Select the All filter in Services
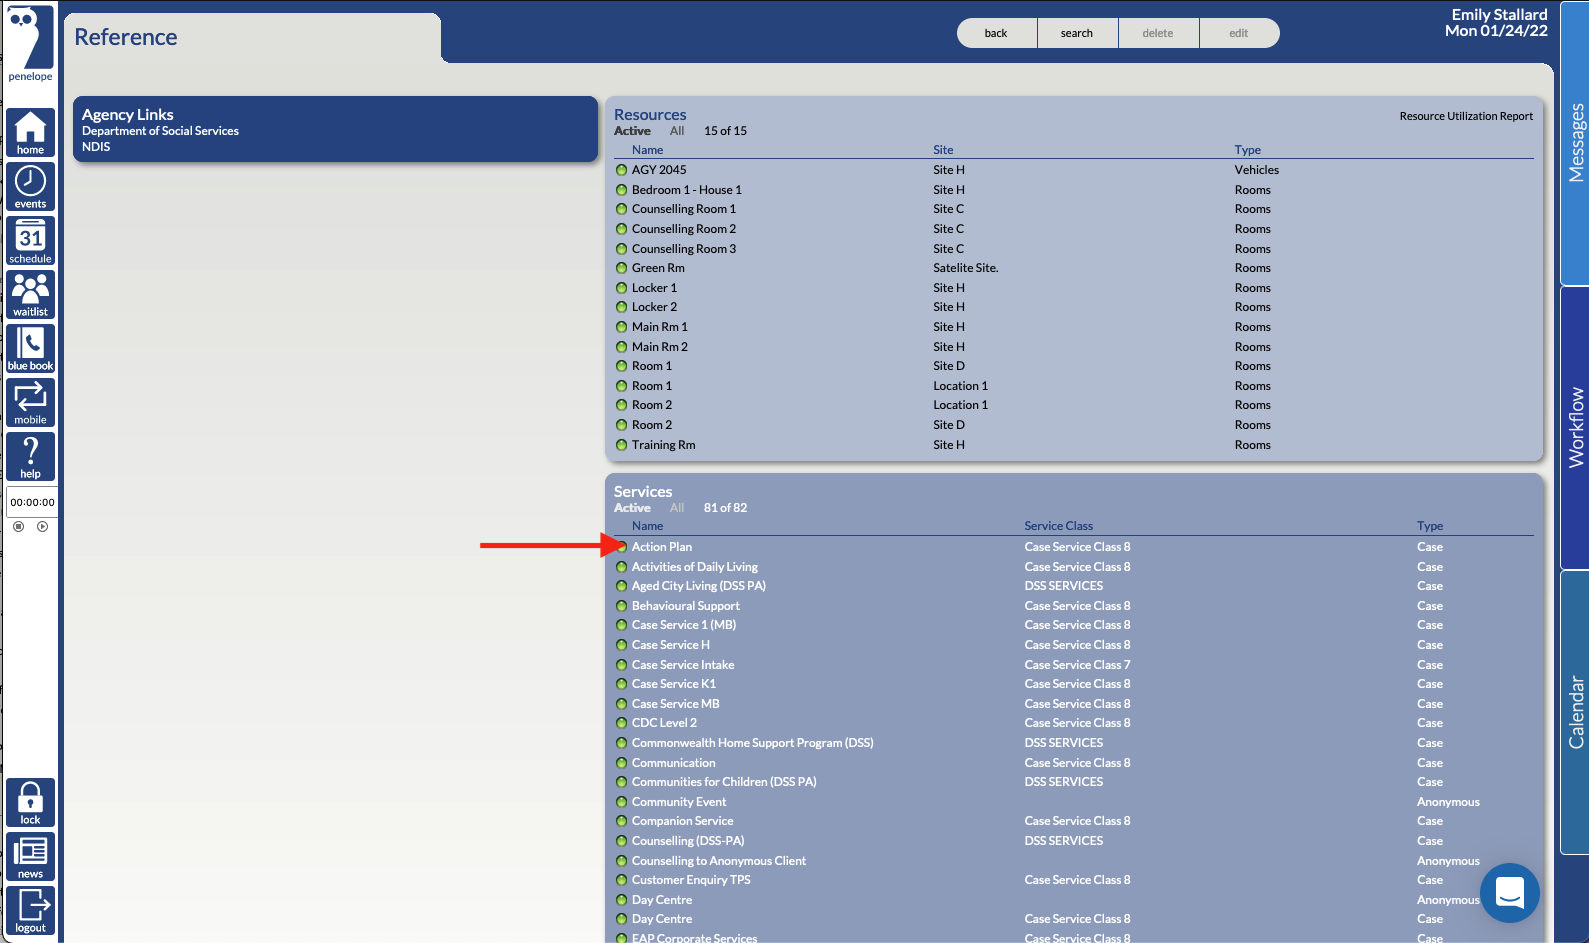Image resolution: width=1589 pixels, height=943 pixels. point(677,508)
